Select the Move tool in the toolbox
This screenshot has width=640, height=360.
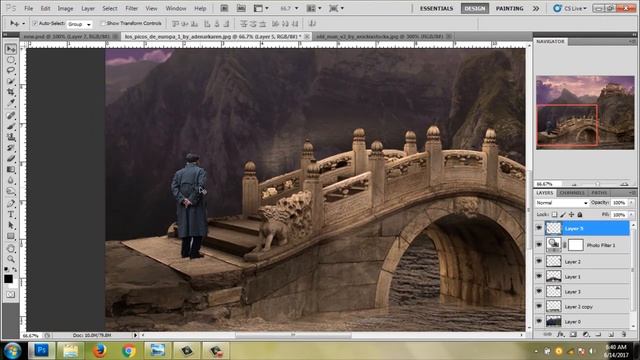point(11,49)
